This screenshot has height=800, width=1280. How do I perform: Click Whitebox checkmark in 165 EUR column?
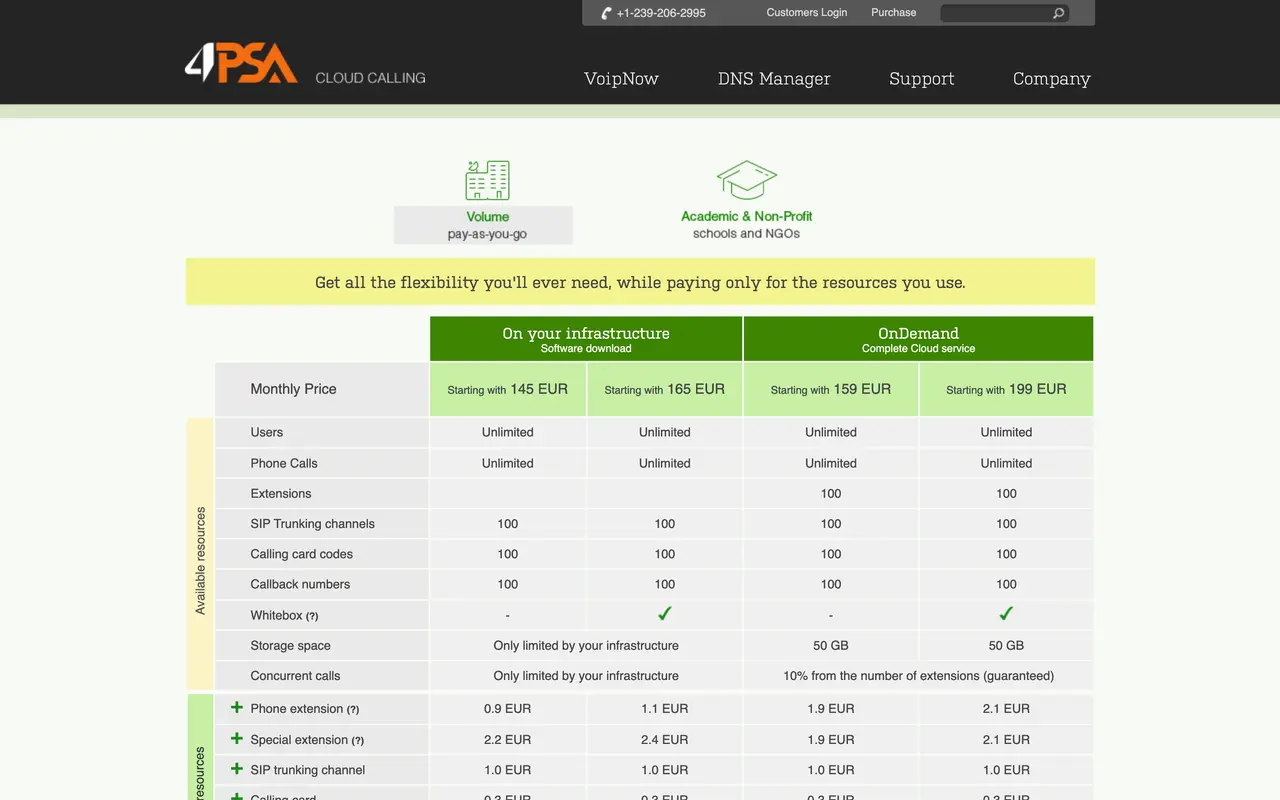coord(665,614)
